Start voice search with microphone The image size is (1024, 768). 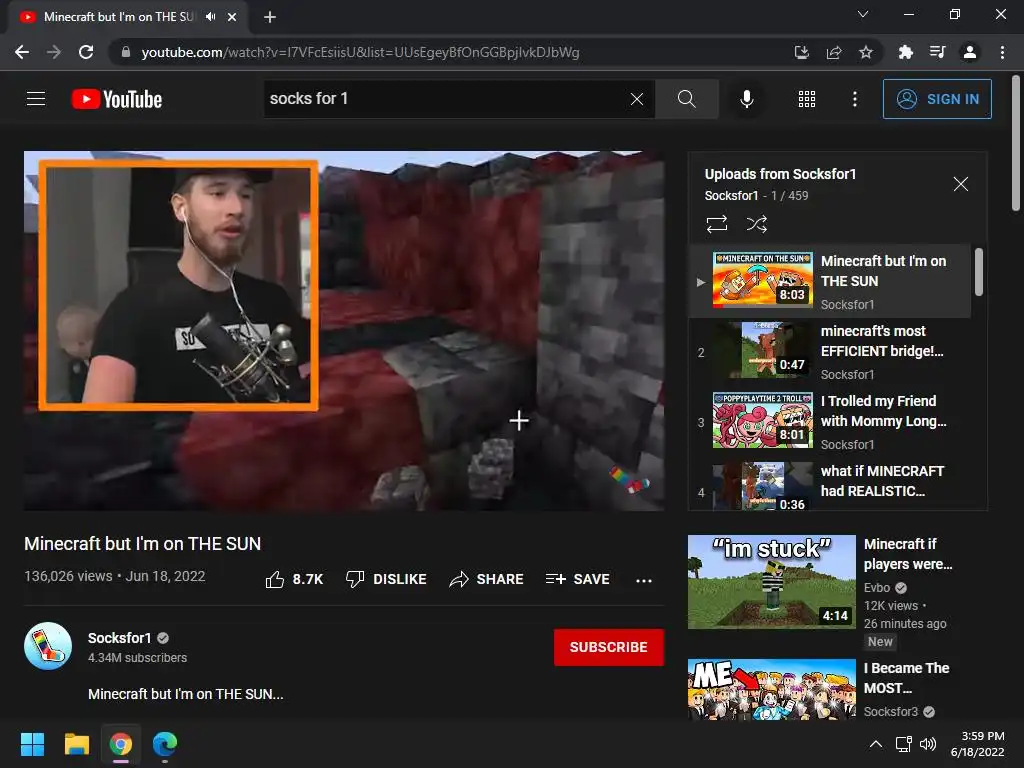[x=746, y=99]
